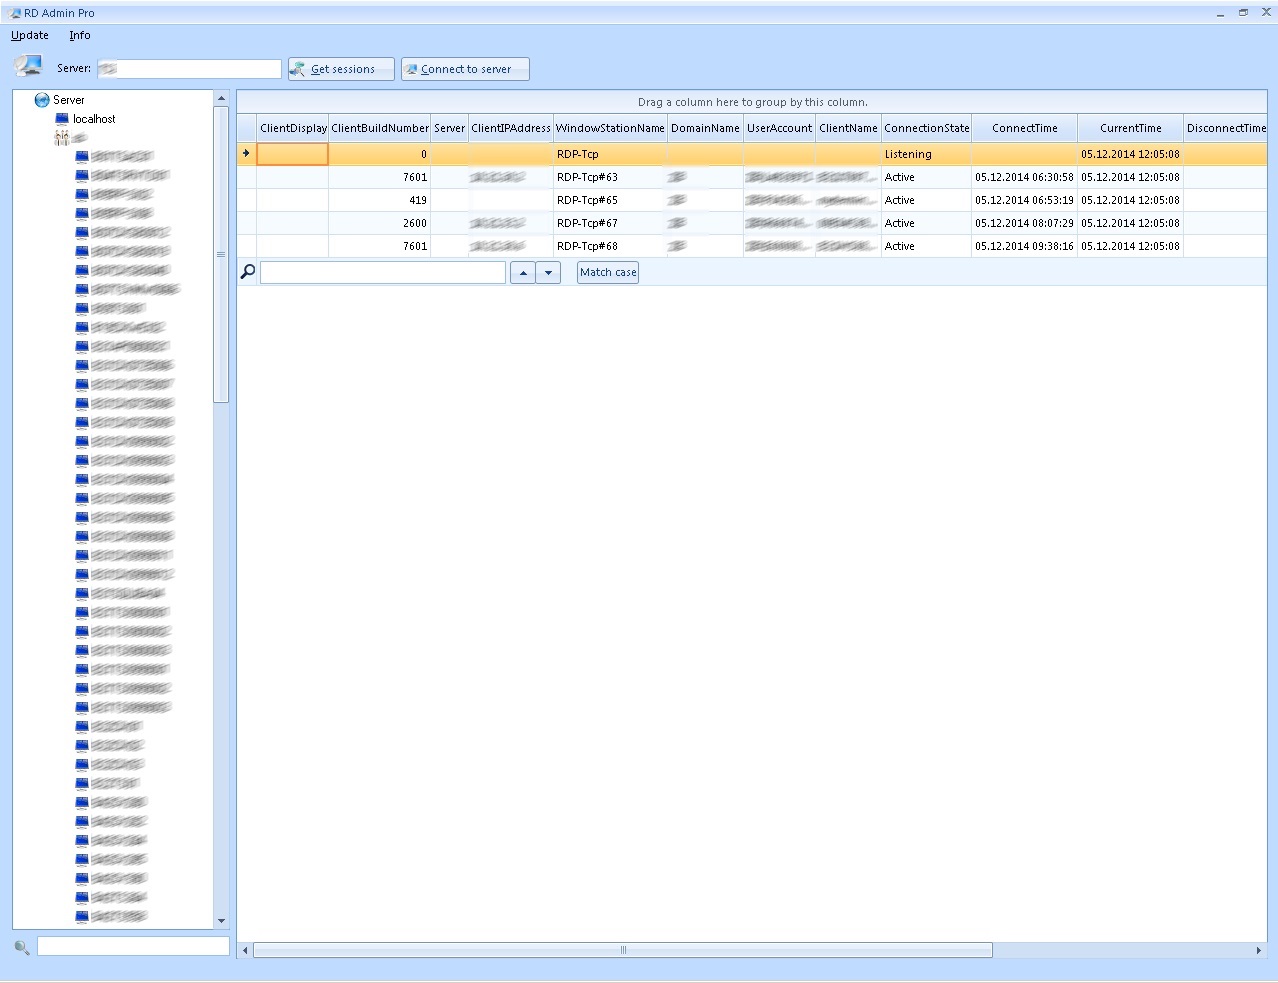This screenshot has height=983, width=1278.
Task: Click the computer icon beside the Server label
Action: 28,67
